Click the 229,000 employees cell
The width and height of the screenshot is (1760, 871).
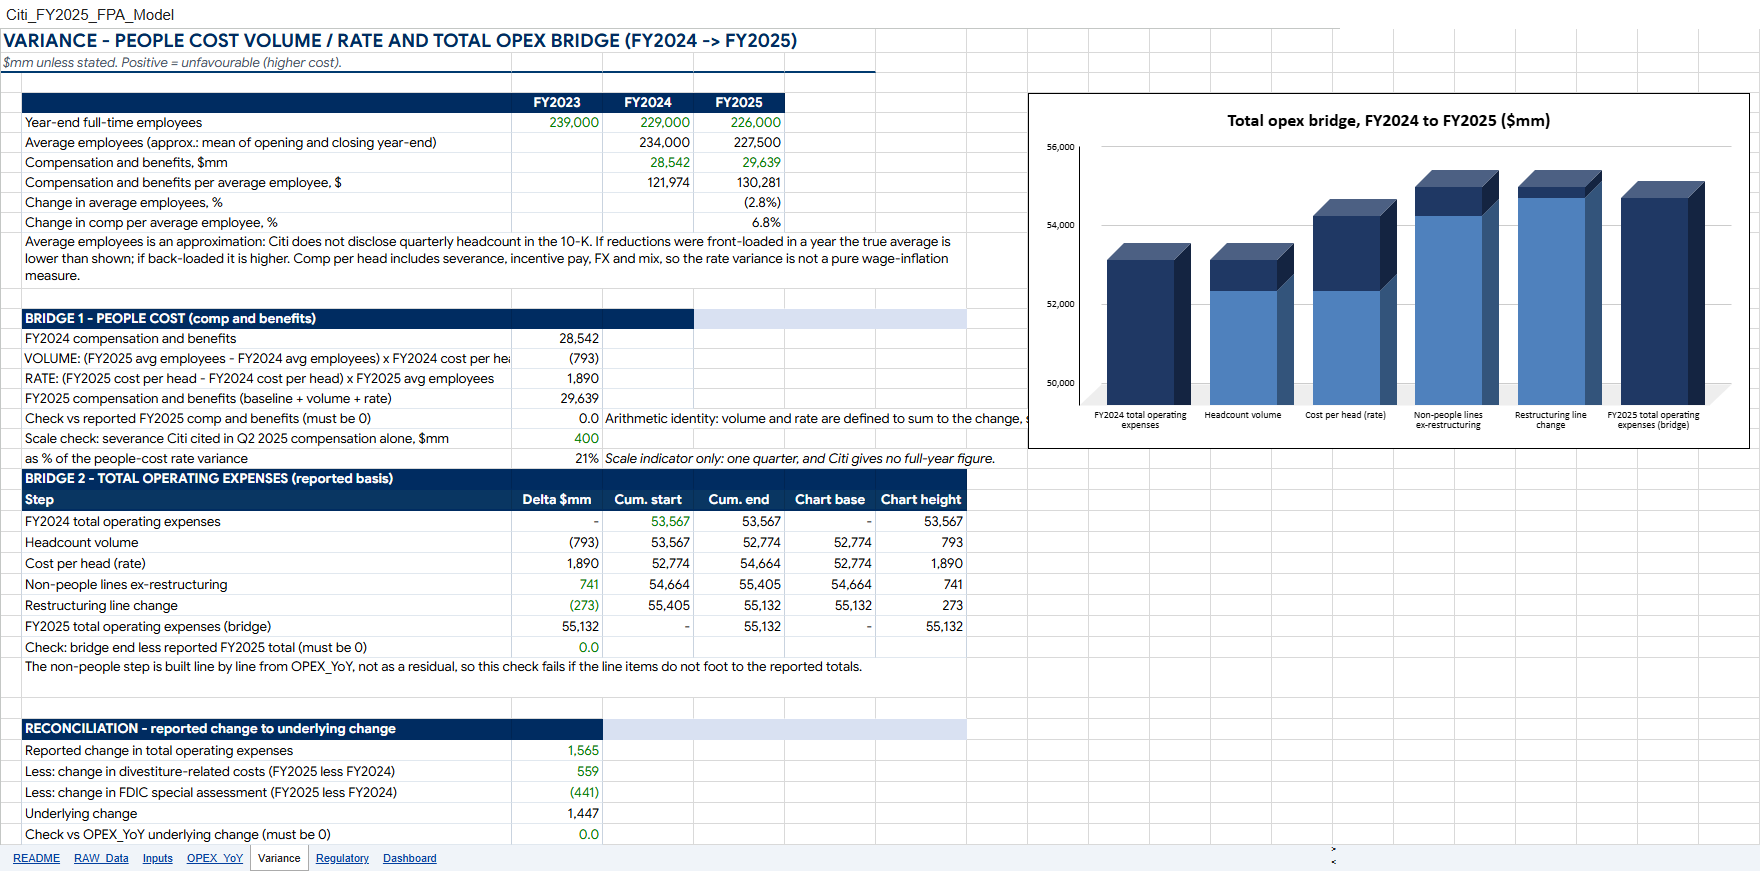(x=665, y=122)
